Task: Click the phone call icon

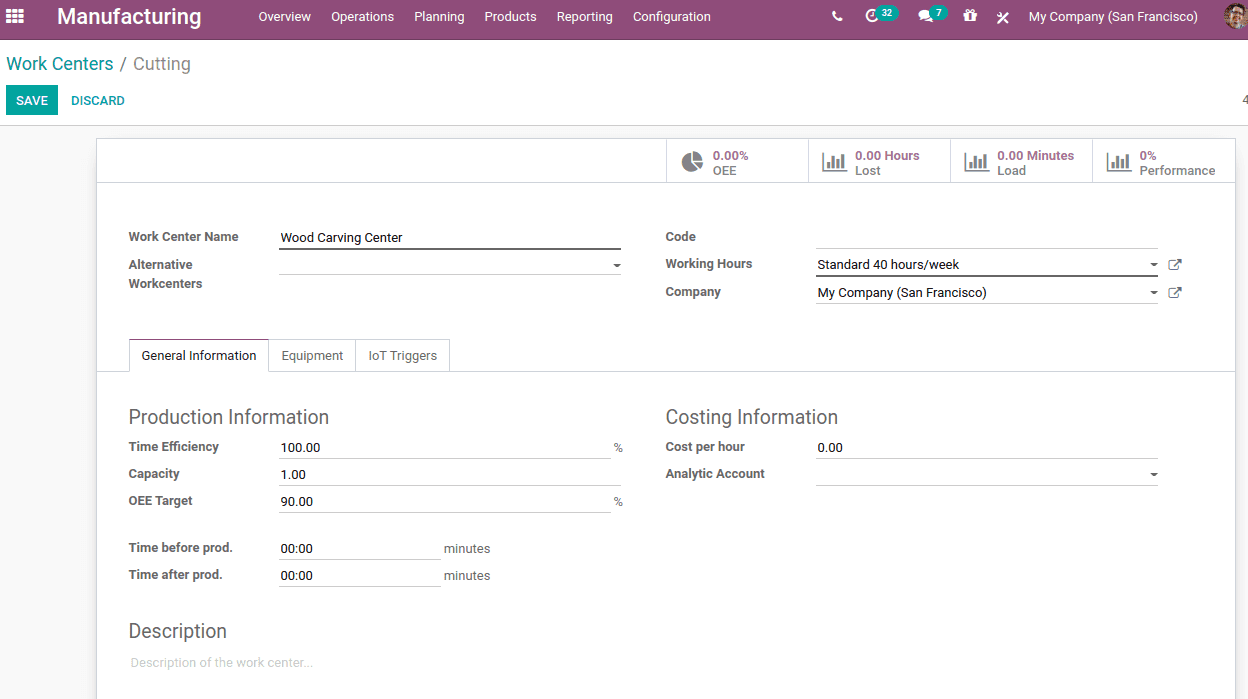Action: click(837, 16)
